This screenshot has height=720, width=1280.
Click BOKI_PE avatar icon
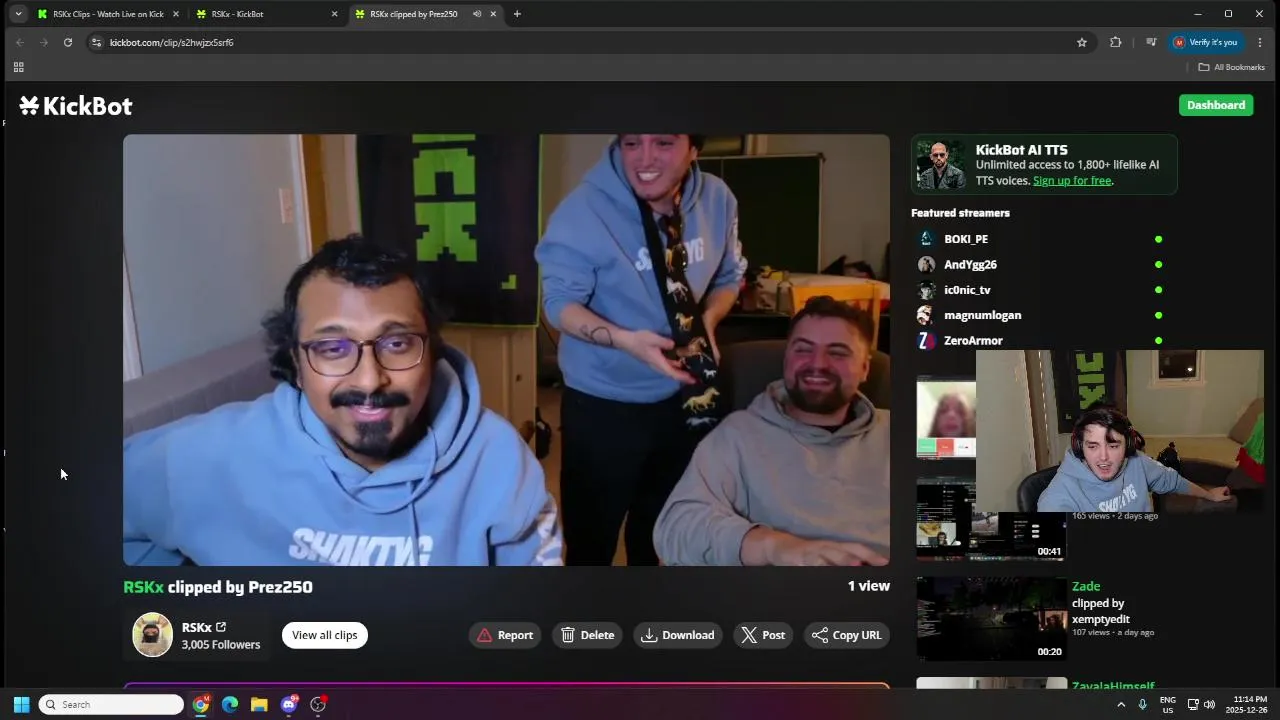926,239
